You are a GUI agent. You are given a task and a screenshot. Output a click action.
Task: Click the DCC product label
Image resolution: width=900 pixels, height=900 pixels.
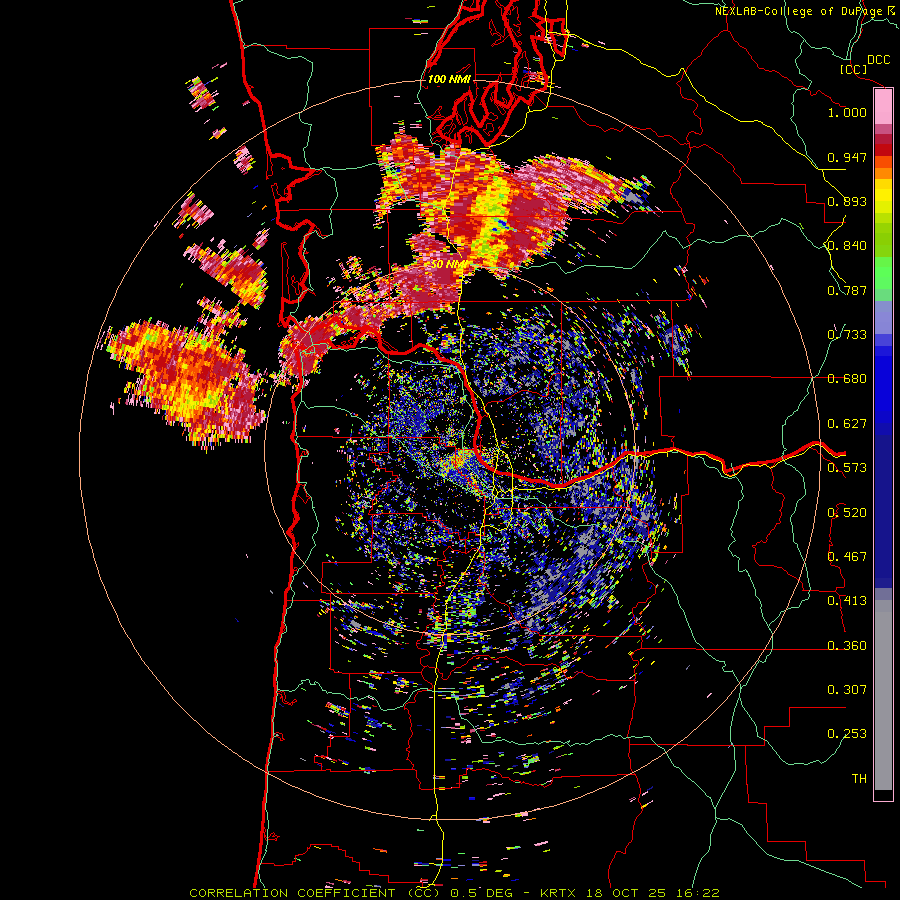pyautogui.click(x=878, y=60)
